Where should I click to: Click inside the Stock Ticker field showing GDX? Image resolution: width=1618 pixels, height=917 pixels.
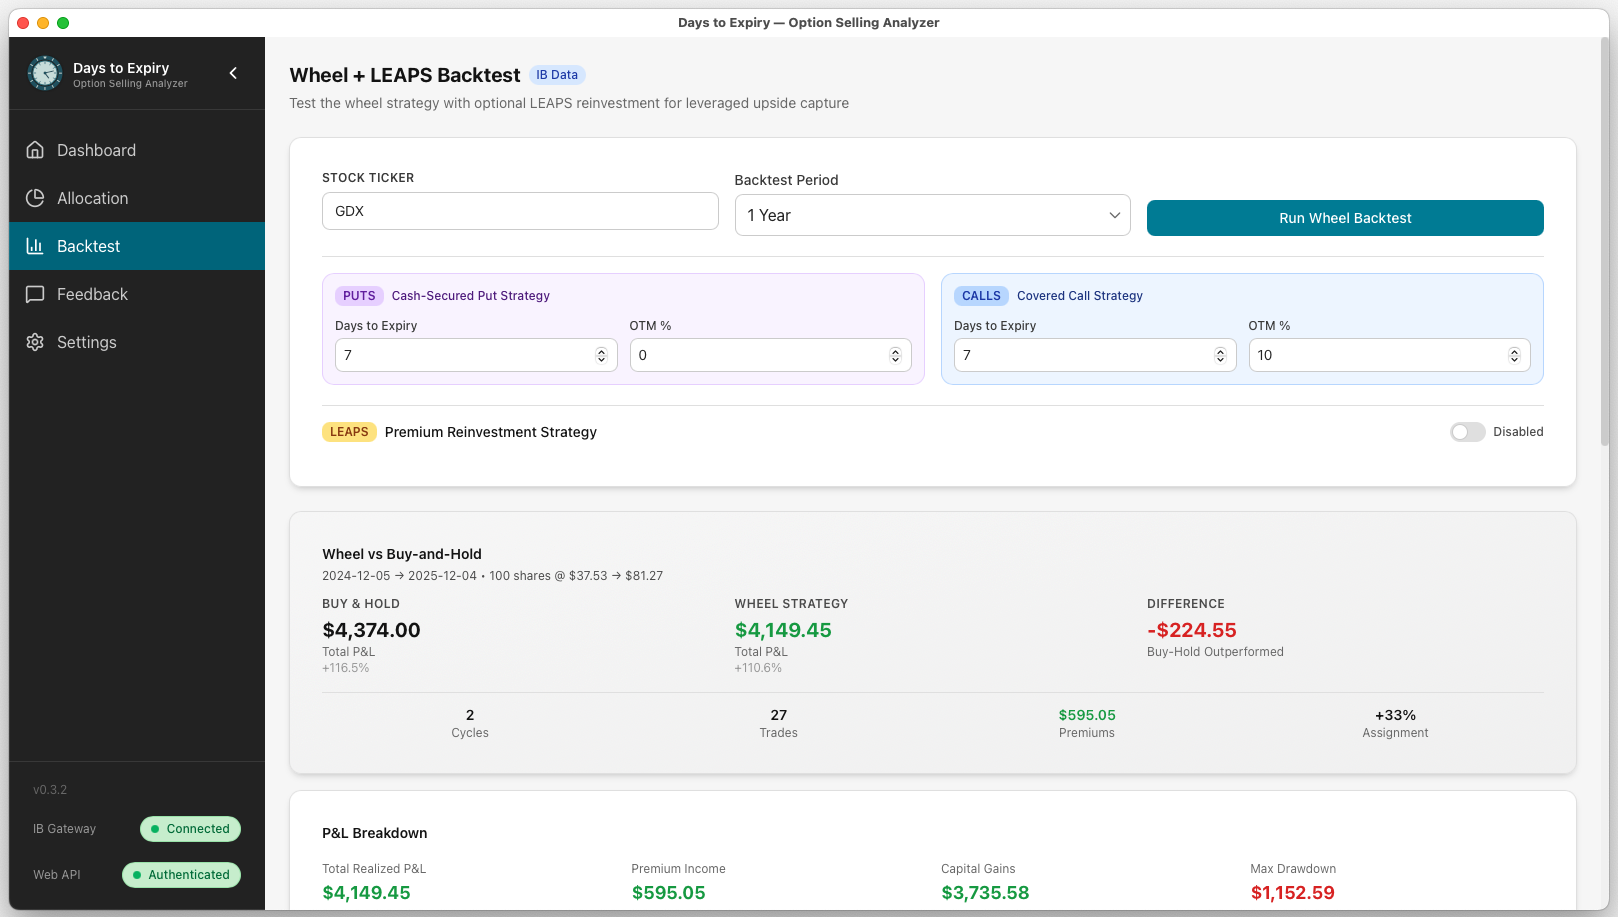tap(520, 211)
